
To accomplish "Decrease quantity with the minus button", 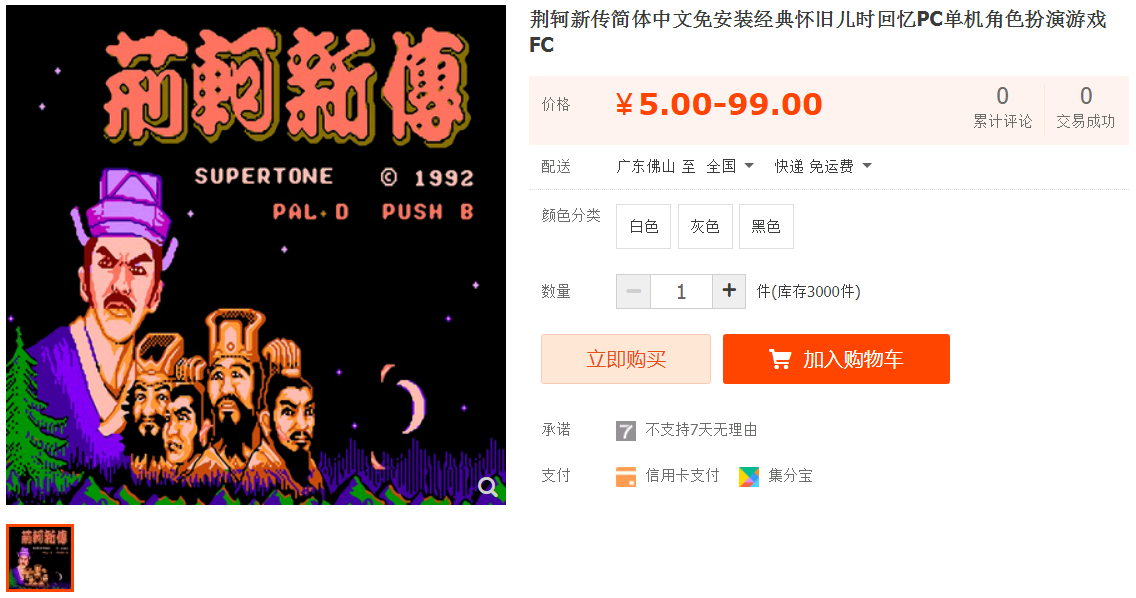I will coord(633,291).
